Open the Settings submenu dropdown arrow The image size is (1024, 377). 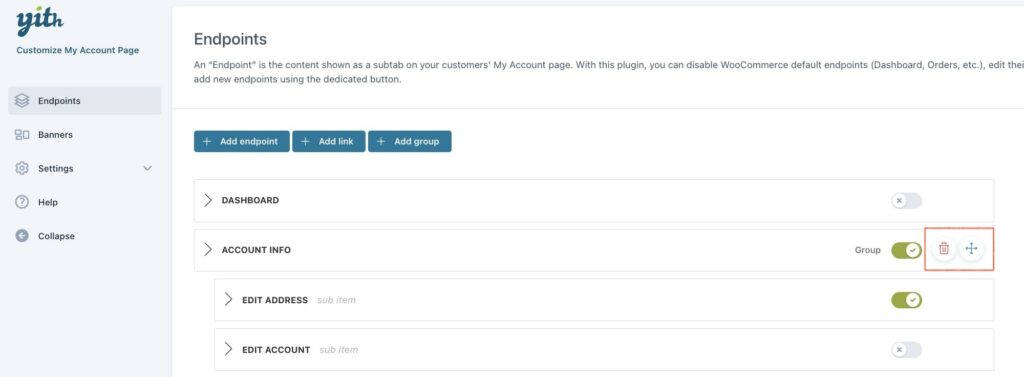pos(147,169)
